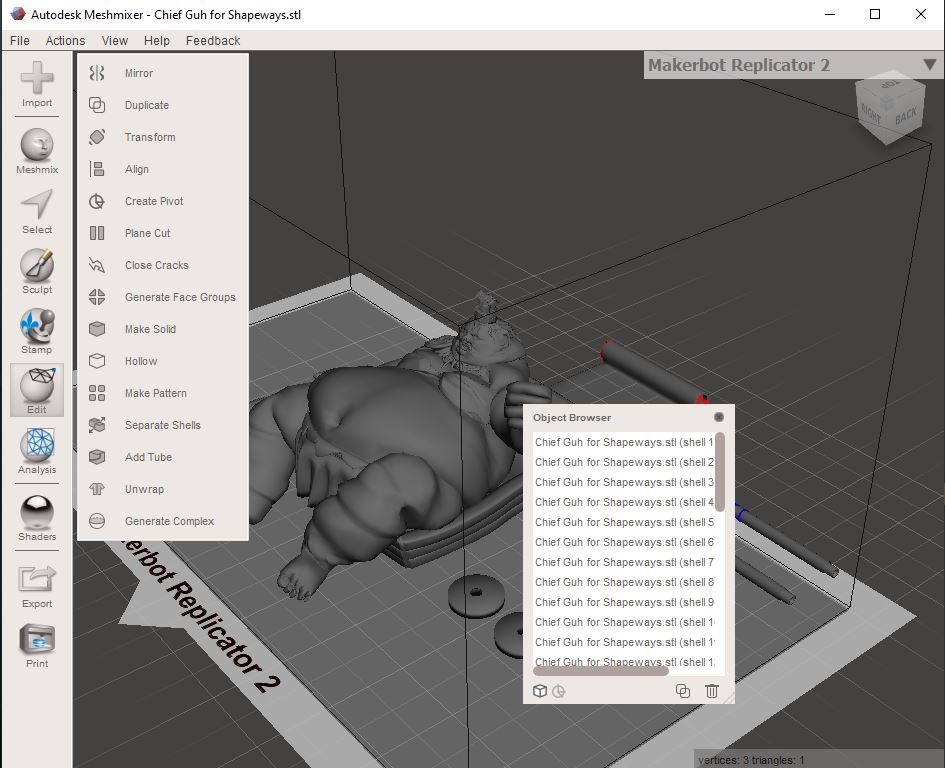Open the Help menu
The width and height of the screenshot is (945, 768).
pos(157,40)
